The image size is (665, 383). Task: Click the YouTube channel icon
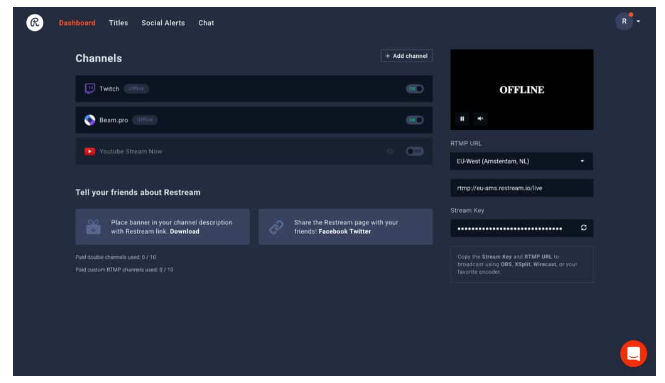(89, 151)
